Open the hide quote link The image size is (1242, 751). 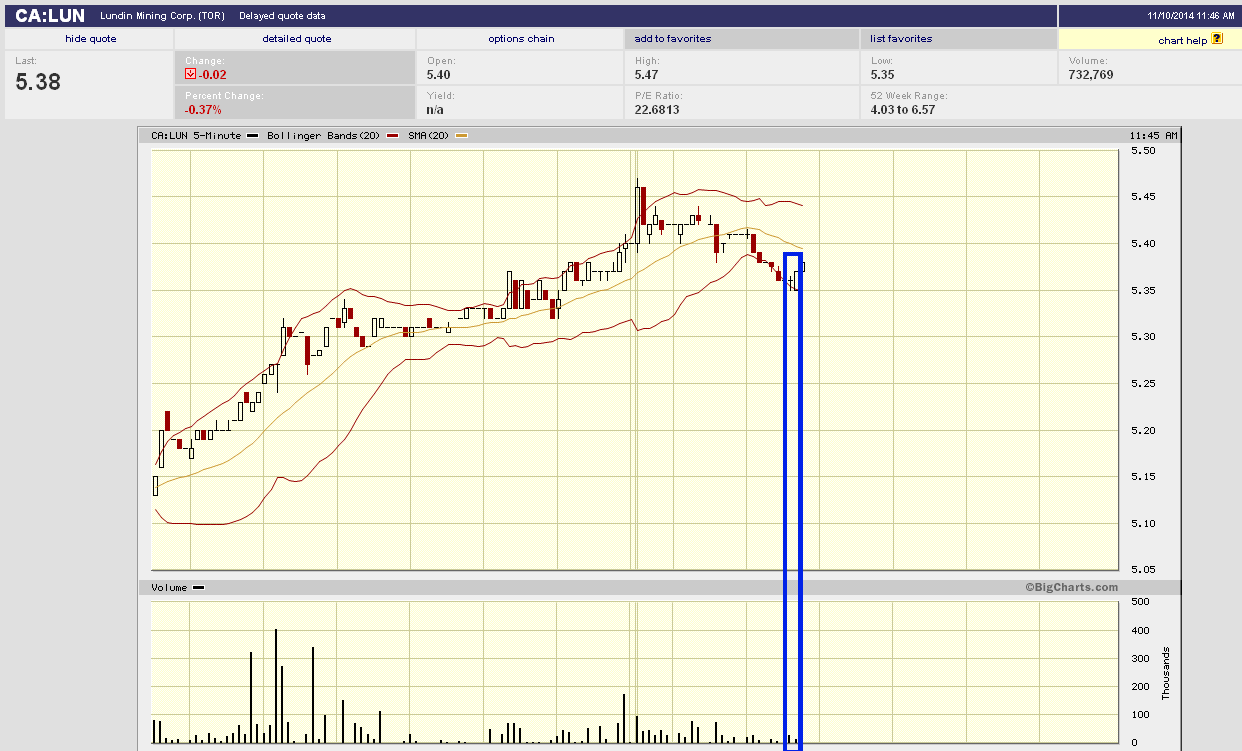[90, 39]
